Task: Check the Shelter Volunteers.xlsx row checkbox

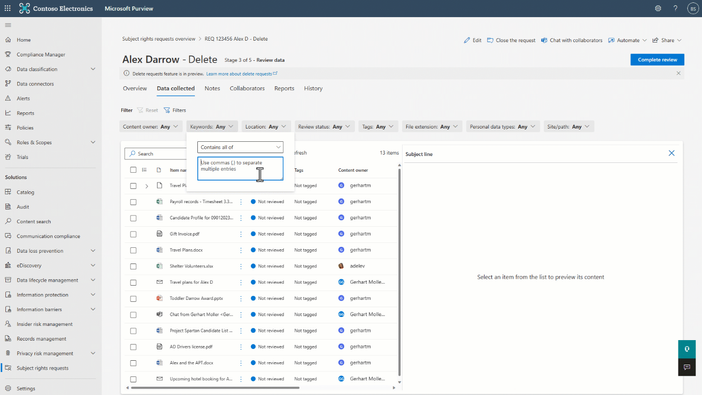Action: 133,266
